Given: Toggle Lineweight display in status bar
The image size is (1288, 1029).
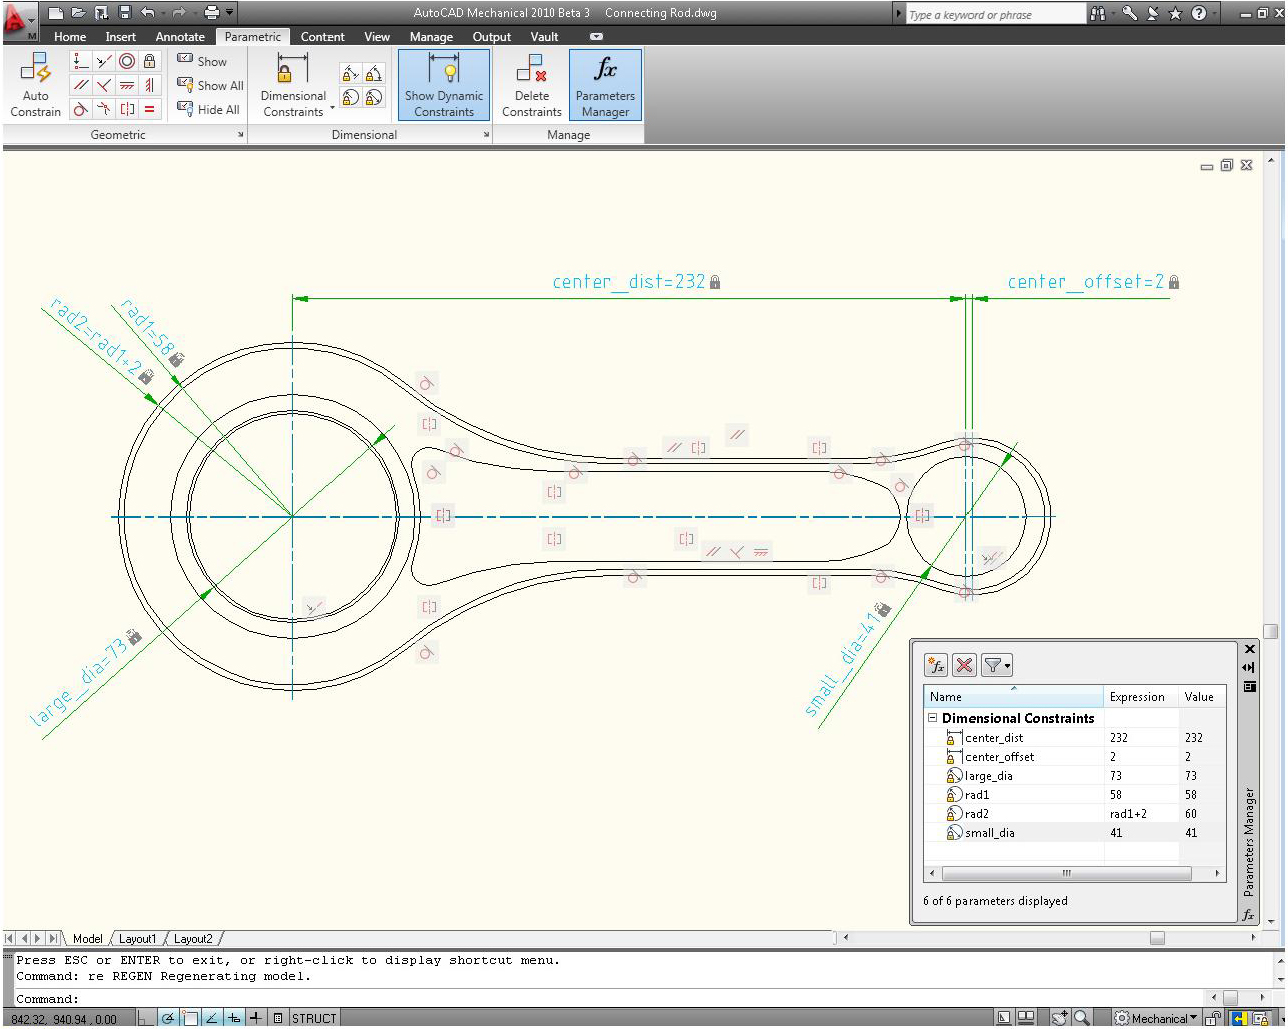Looking at the screenshot, I should (x=256, y=1018).
